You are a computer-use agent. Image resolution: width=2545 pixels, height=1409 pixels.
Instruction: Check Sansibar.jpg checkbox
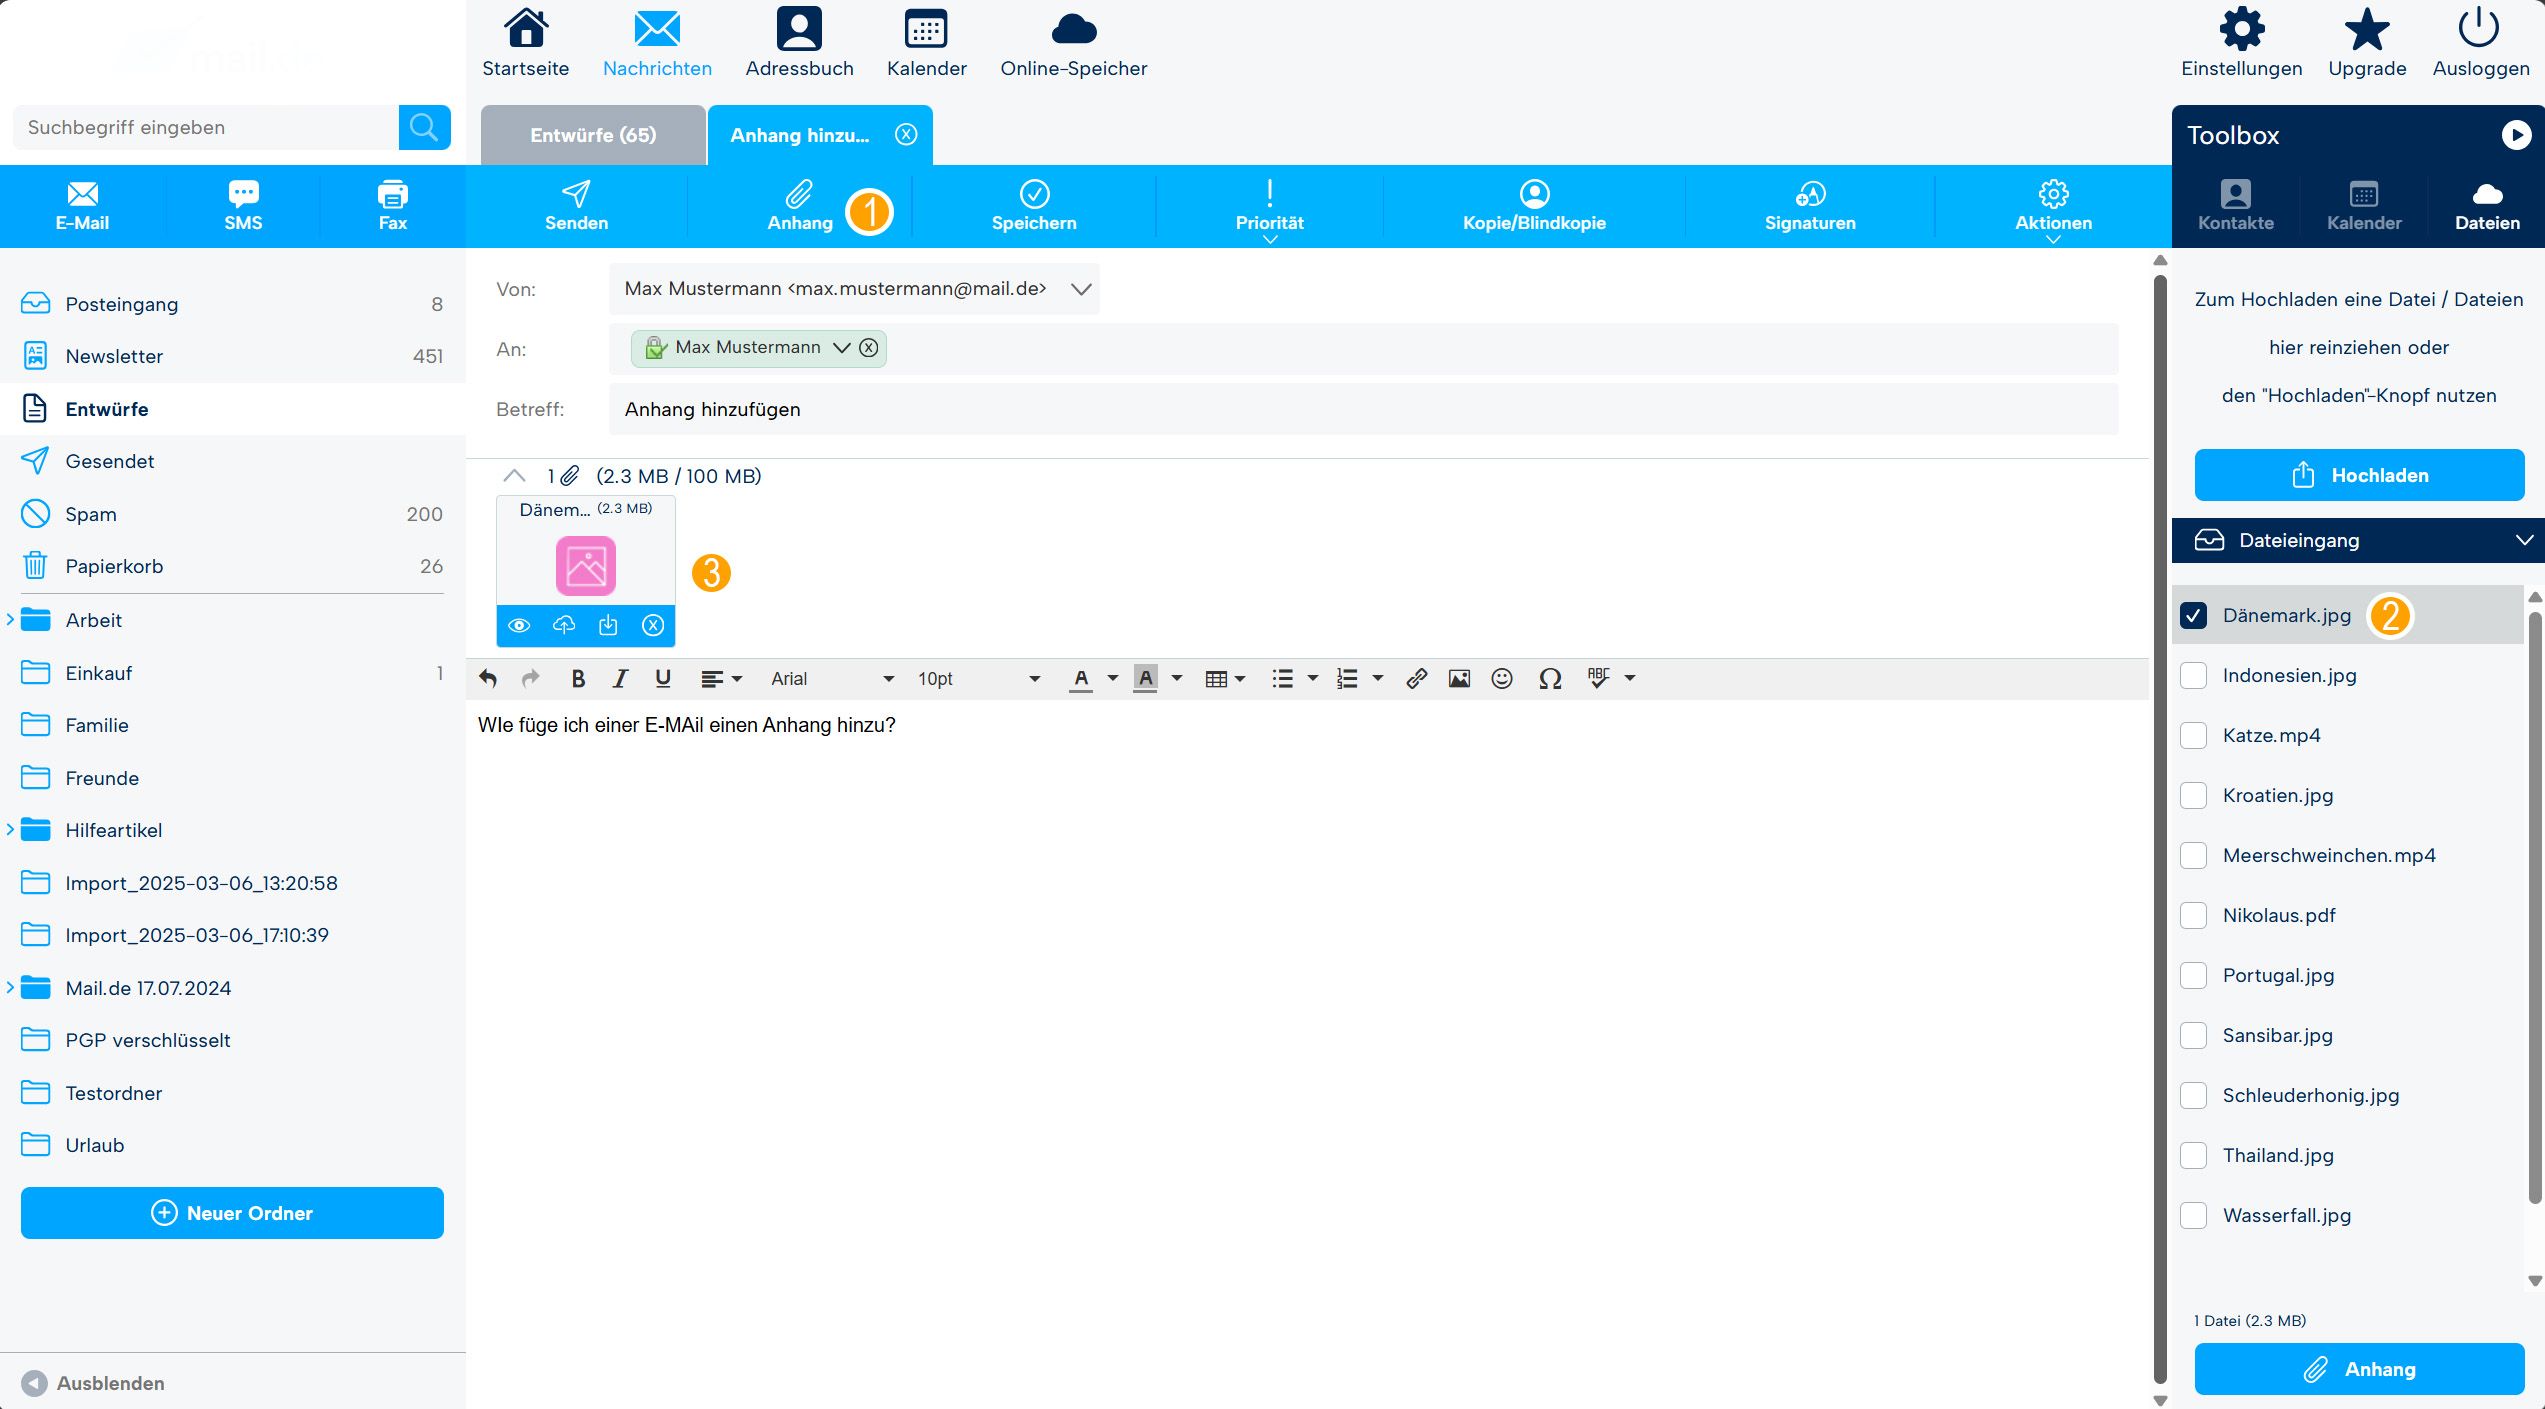tap(2194, 1036)
